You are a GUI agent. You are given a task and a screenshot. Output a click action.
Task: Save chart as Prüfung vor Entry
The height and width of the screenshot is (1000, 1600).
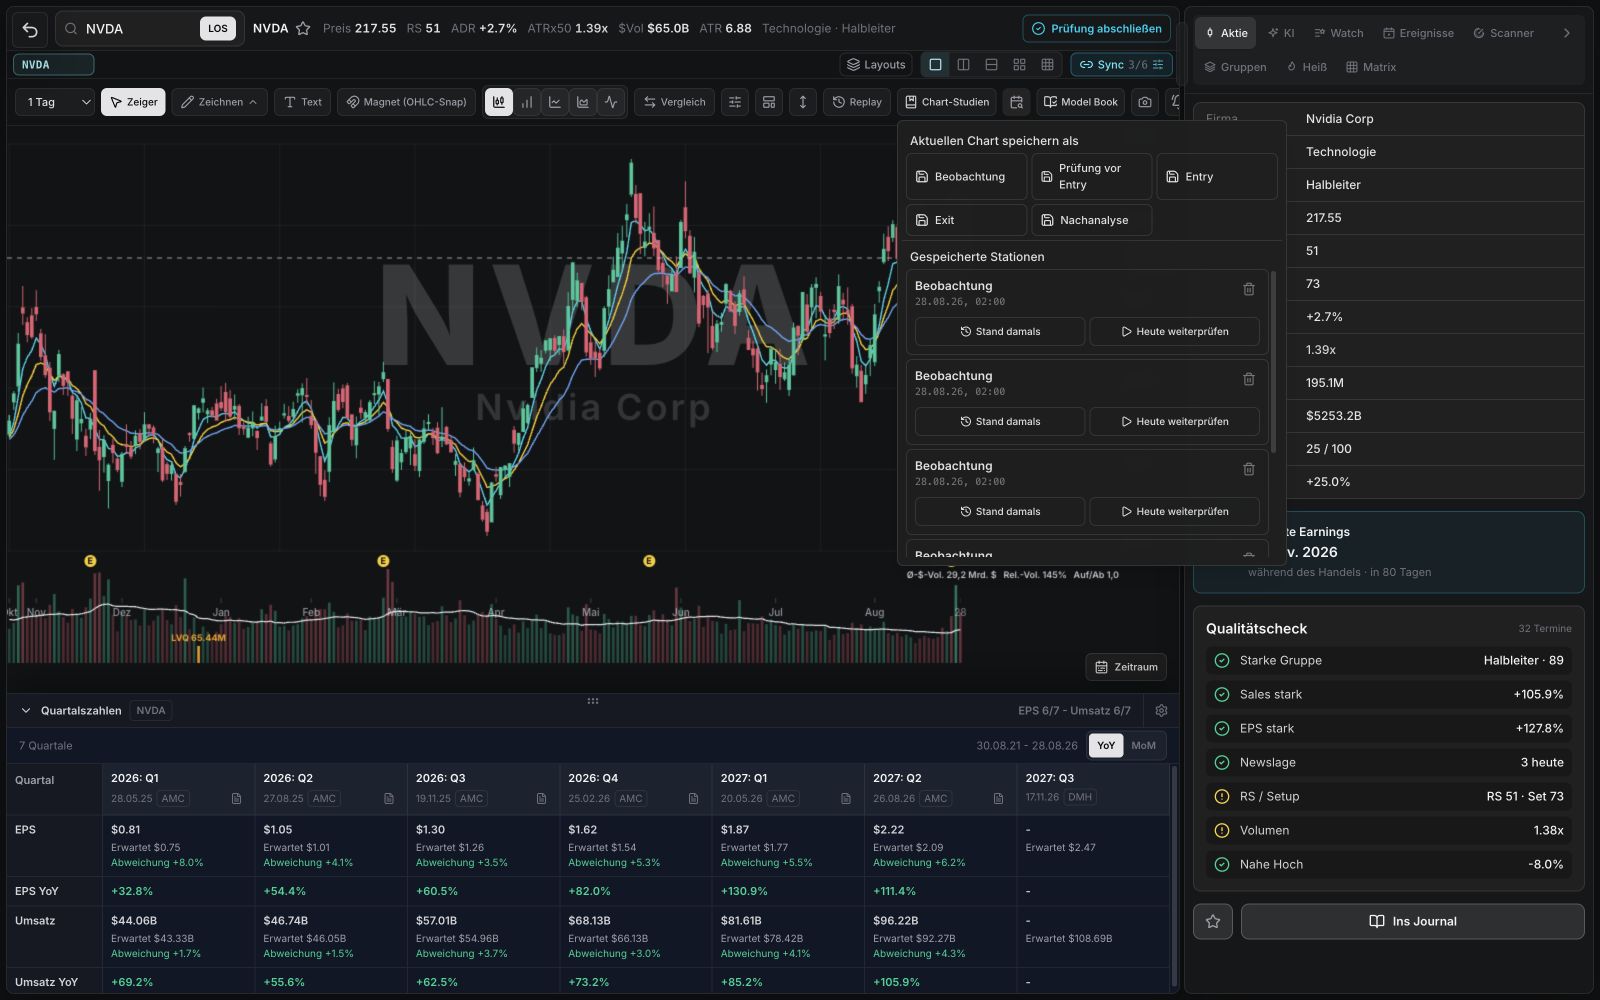click(1092, 177)
